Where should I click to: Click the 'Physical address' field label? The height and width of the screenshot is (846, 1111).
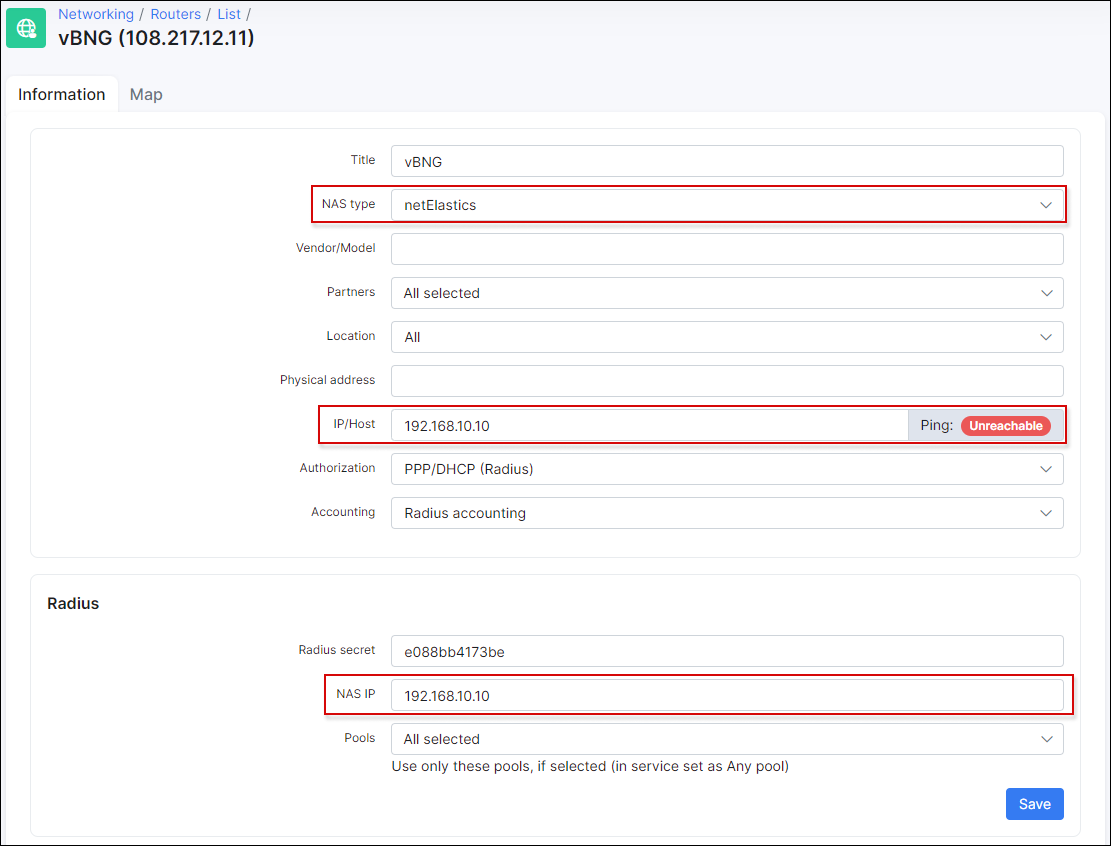(327, 380)
